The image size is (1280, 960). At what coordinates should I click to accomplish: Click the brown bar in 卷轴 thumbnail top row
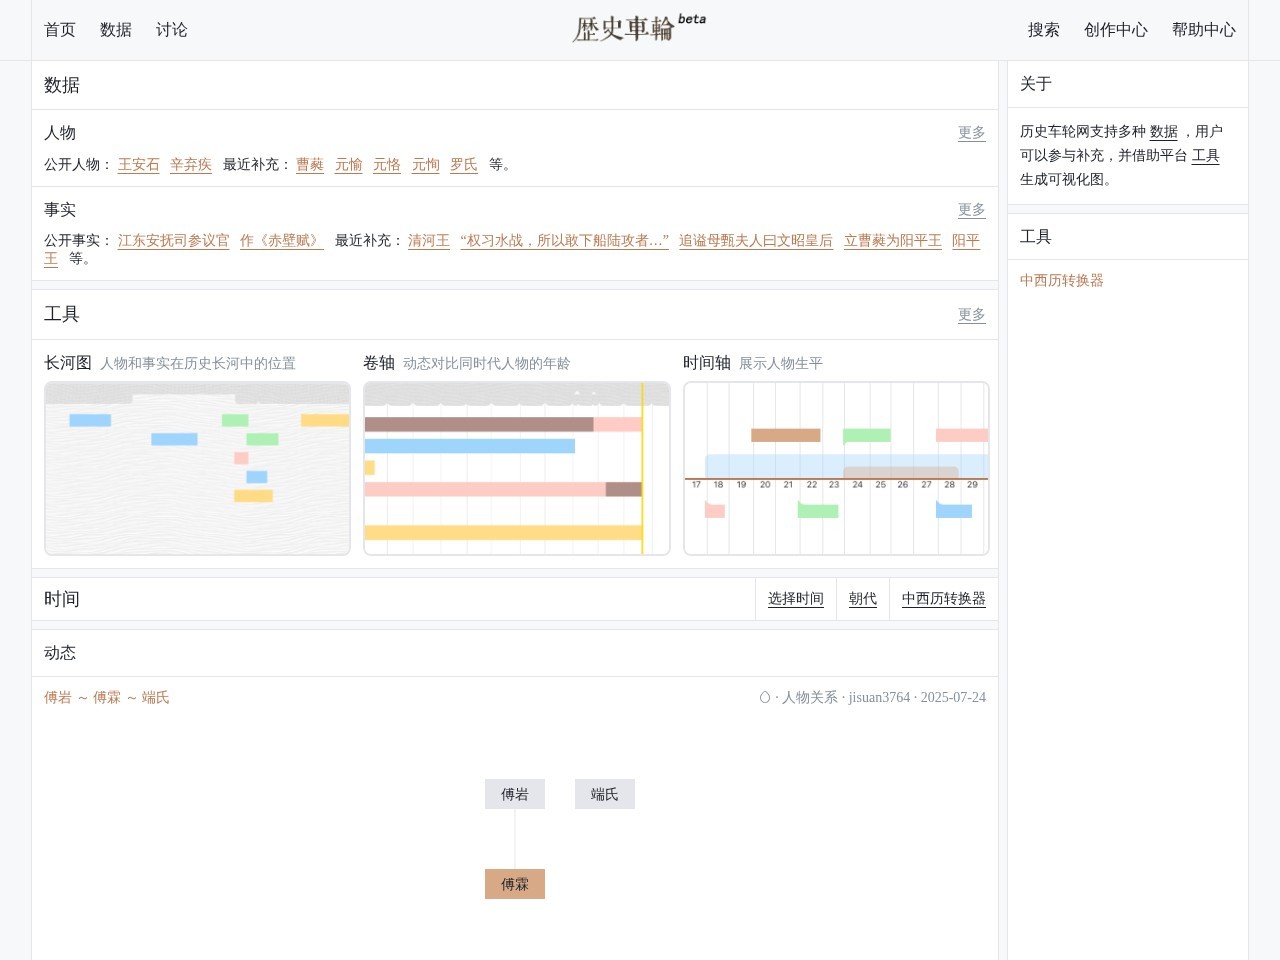[x=479, y=424]
